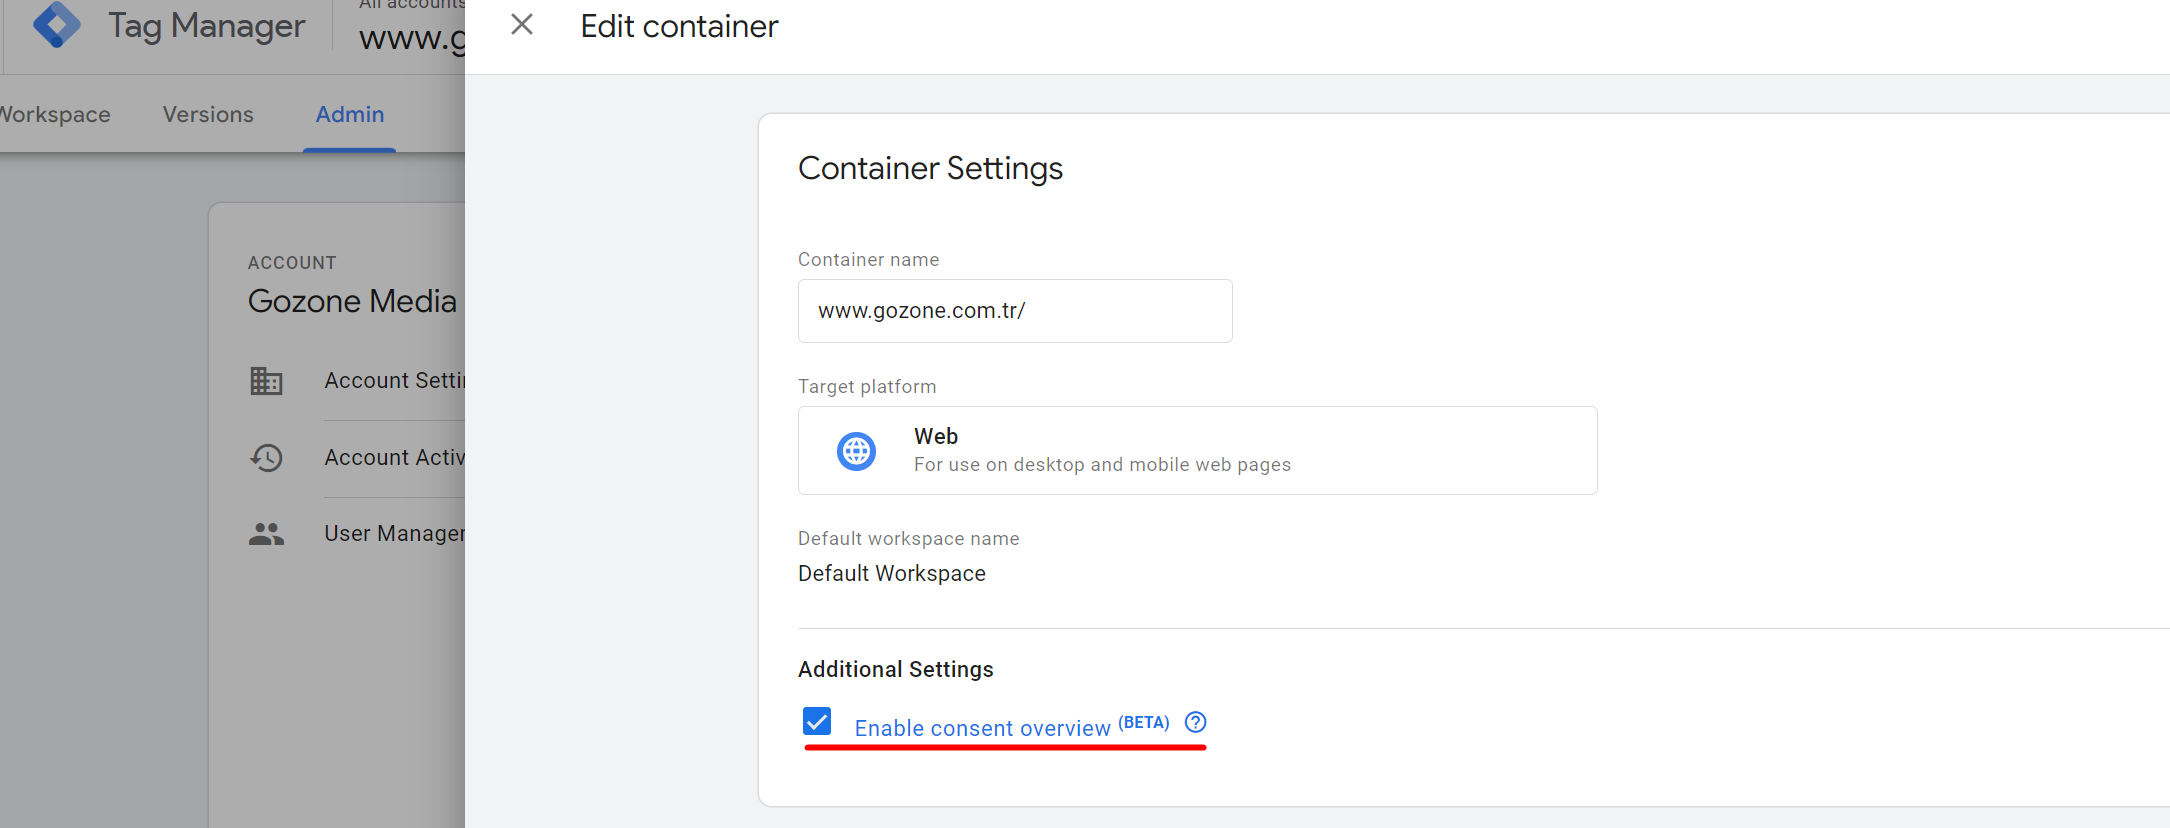Click the Tag Manager logo icon

tap(56, 25)
